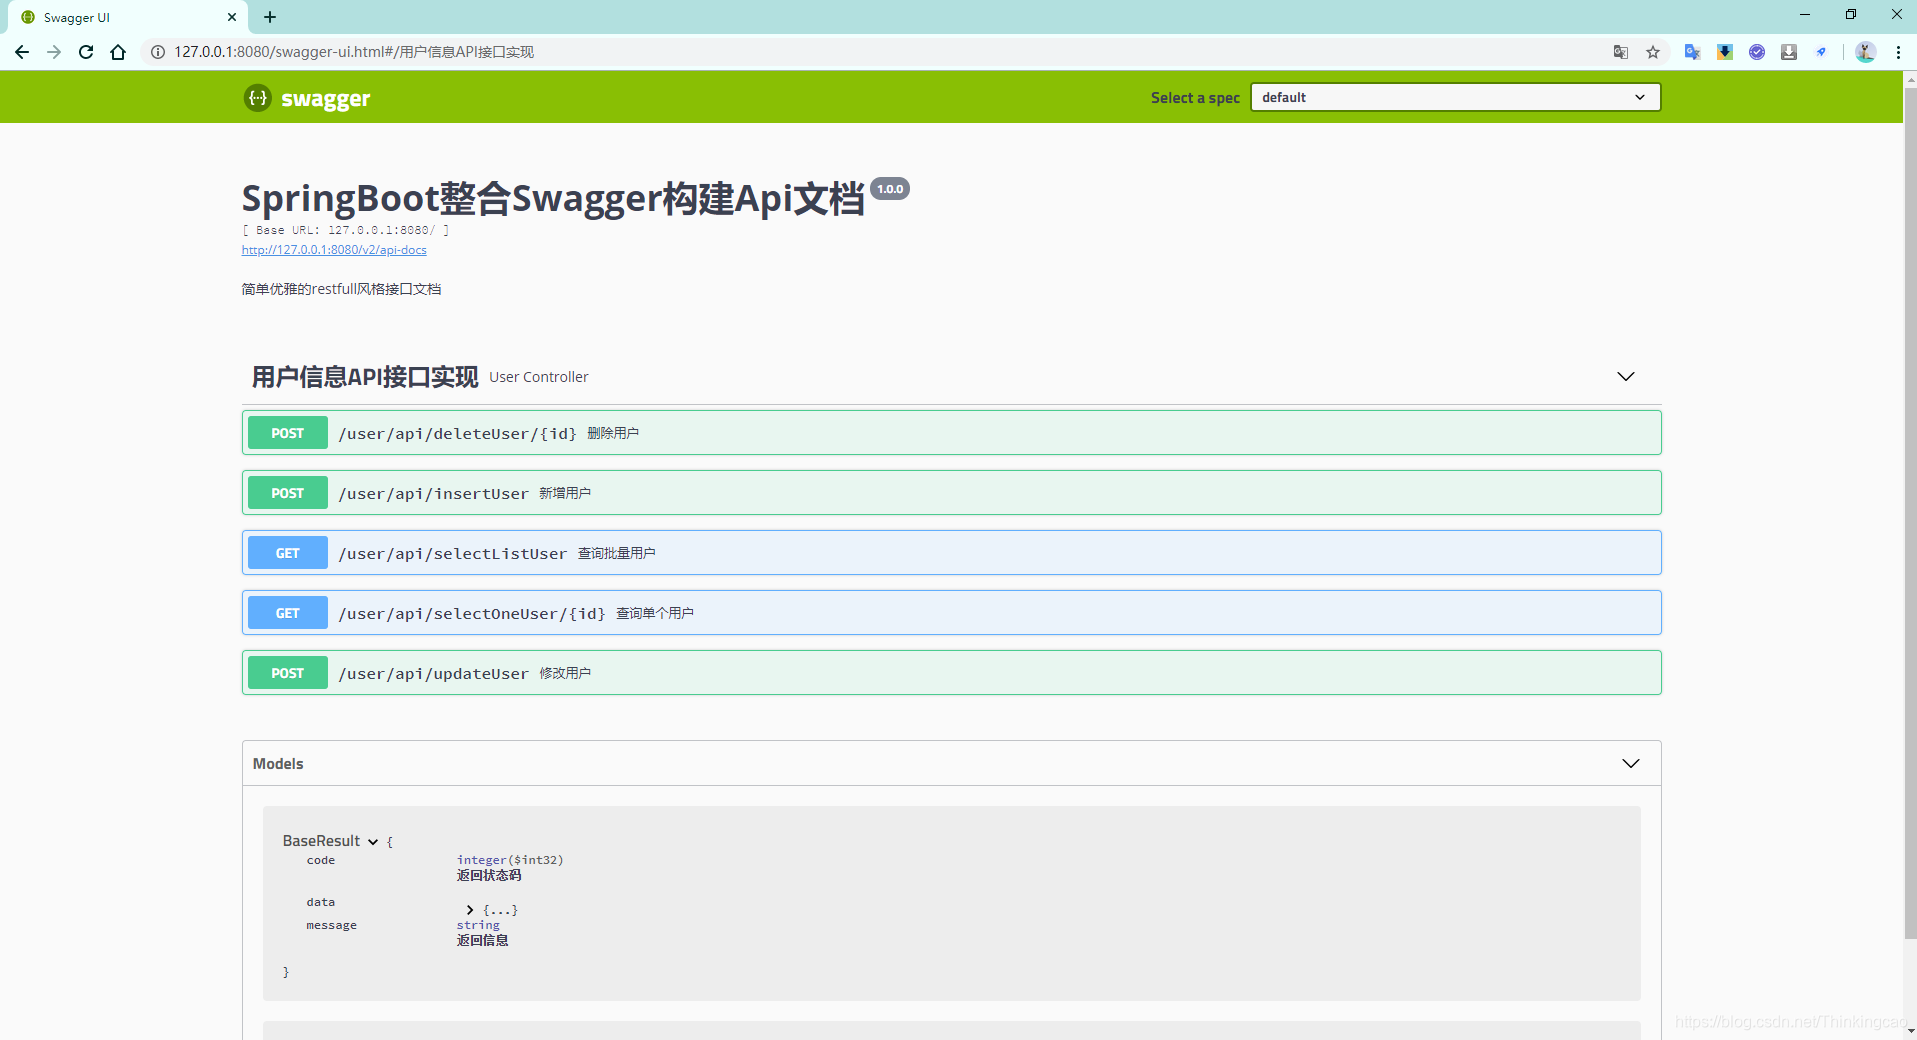Click the Models section heading

tap(278, 764)
